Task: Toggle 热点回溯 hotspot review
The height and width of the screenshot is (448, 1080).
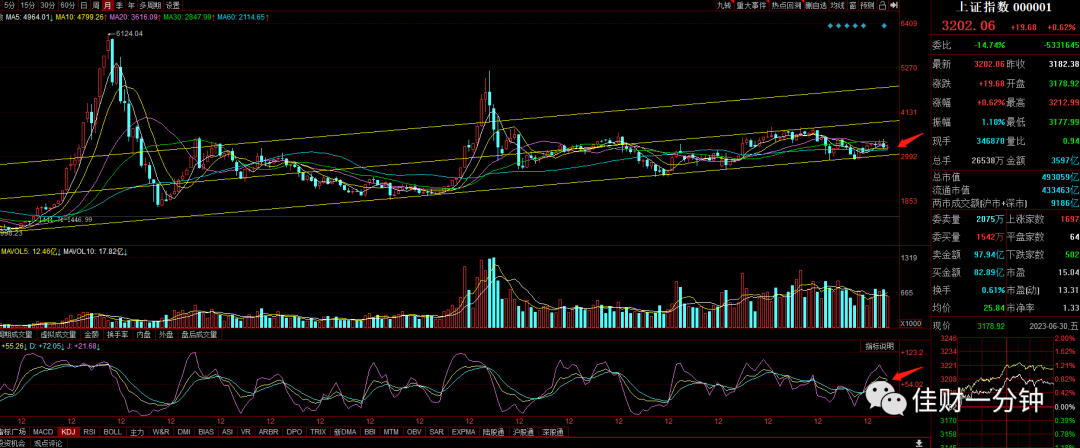Action: tap(786, 5)
